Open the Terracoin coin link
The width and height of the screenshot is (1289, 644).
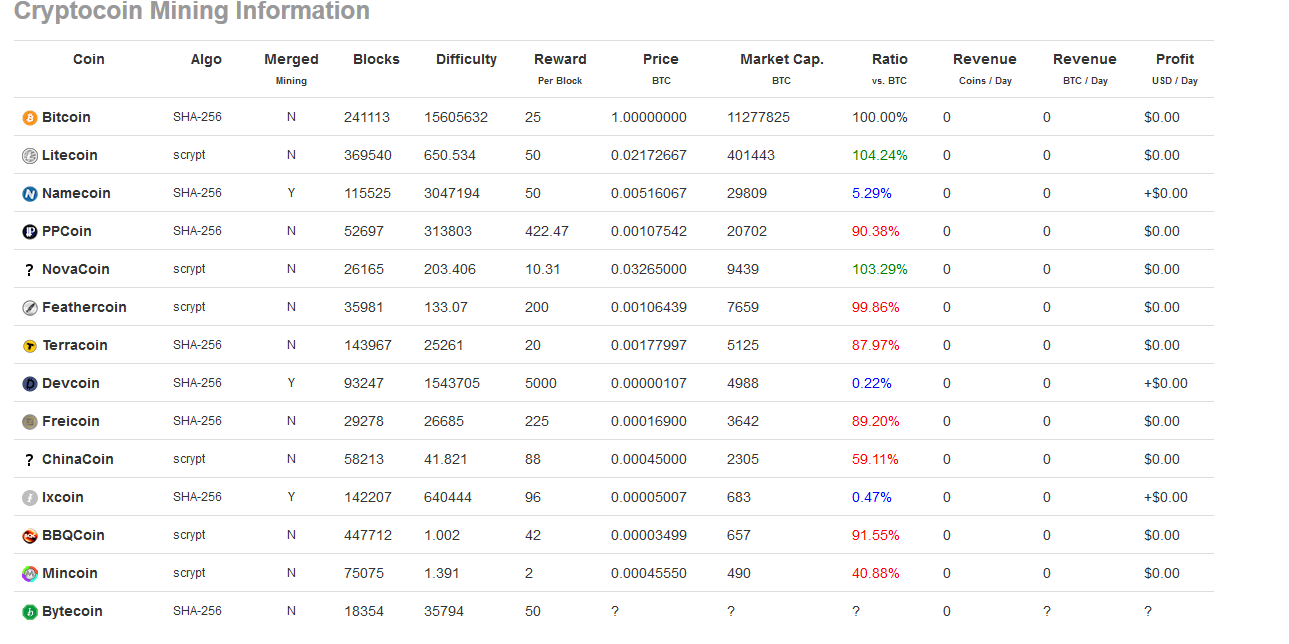coord(75,345)
